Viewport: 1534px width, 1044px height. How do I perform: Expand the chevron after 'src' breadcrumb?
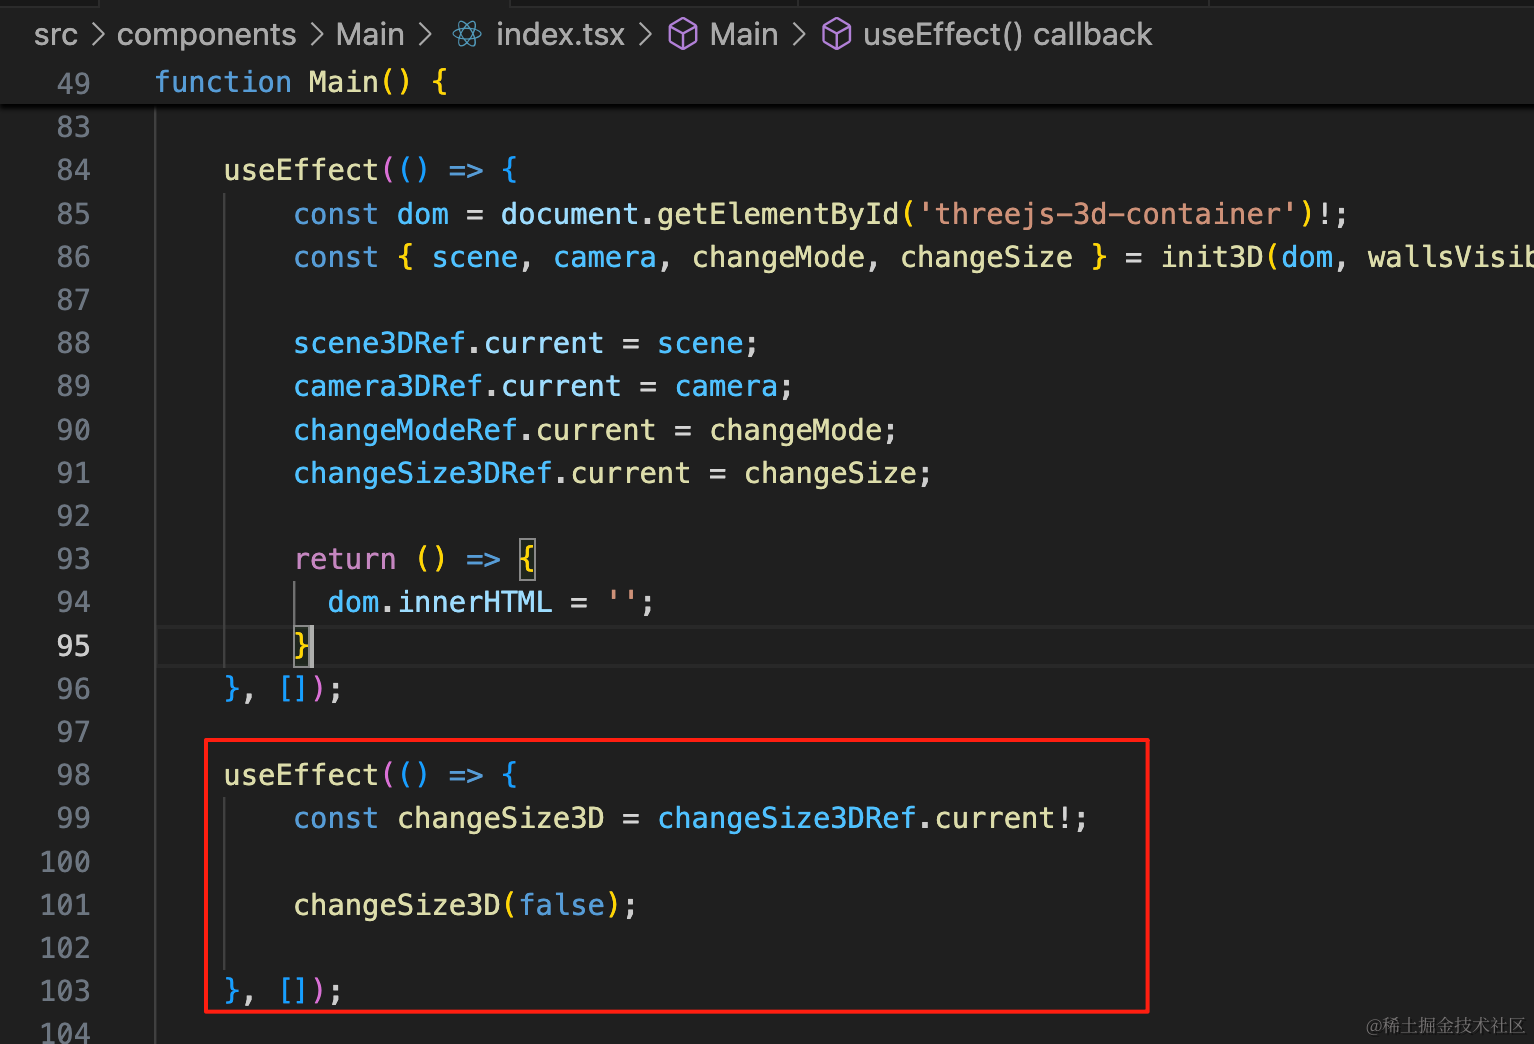pos(98,35)
